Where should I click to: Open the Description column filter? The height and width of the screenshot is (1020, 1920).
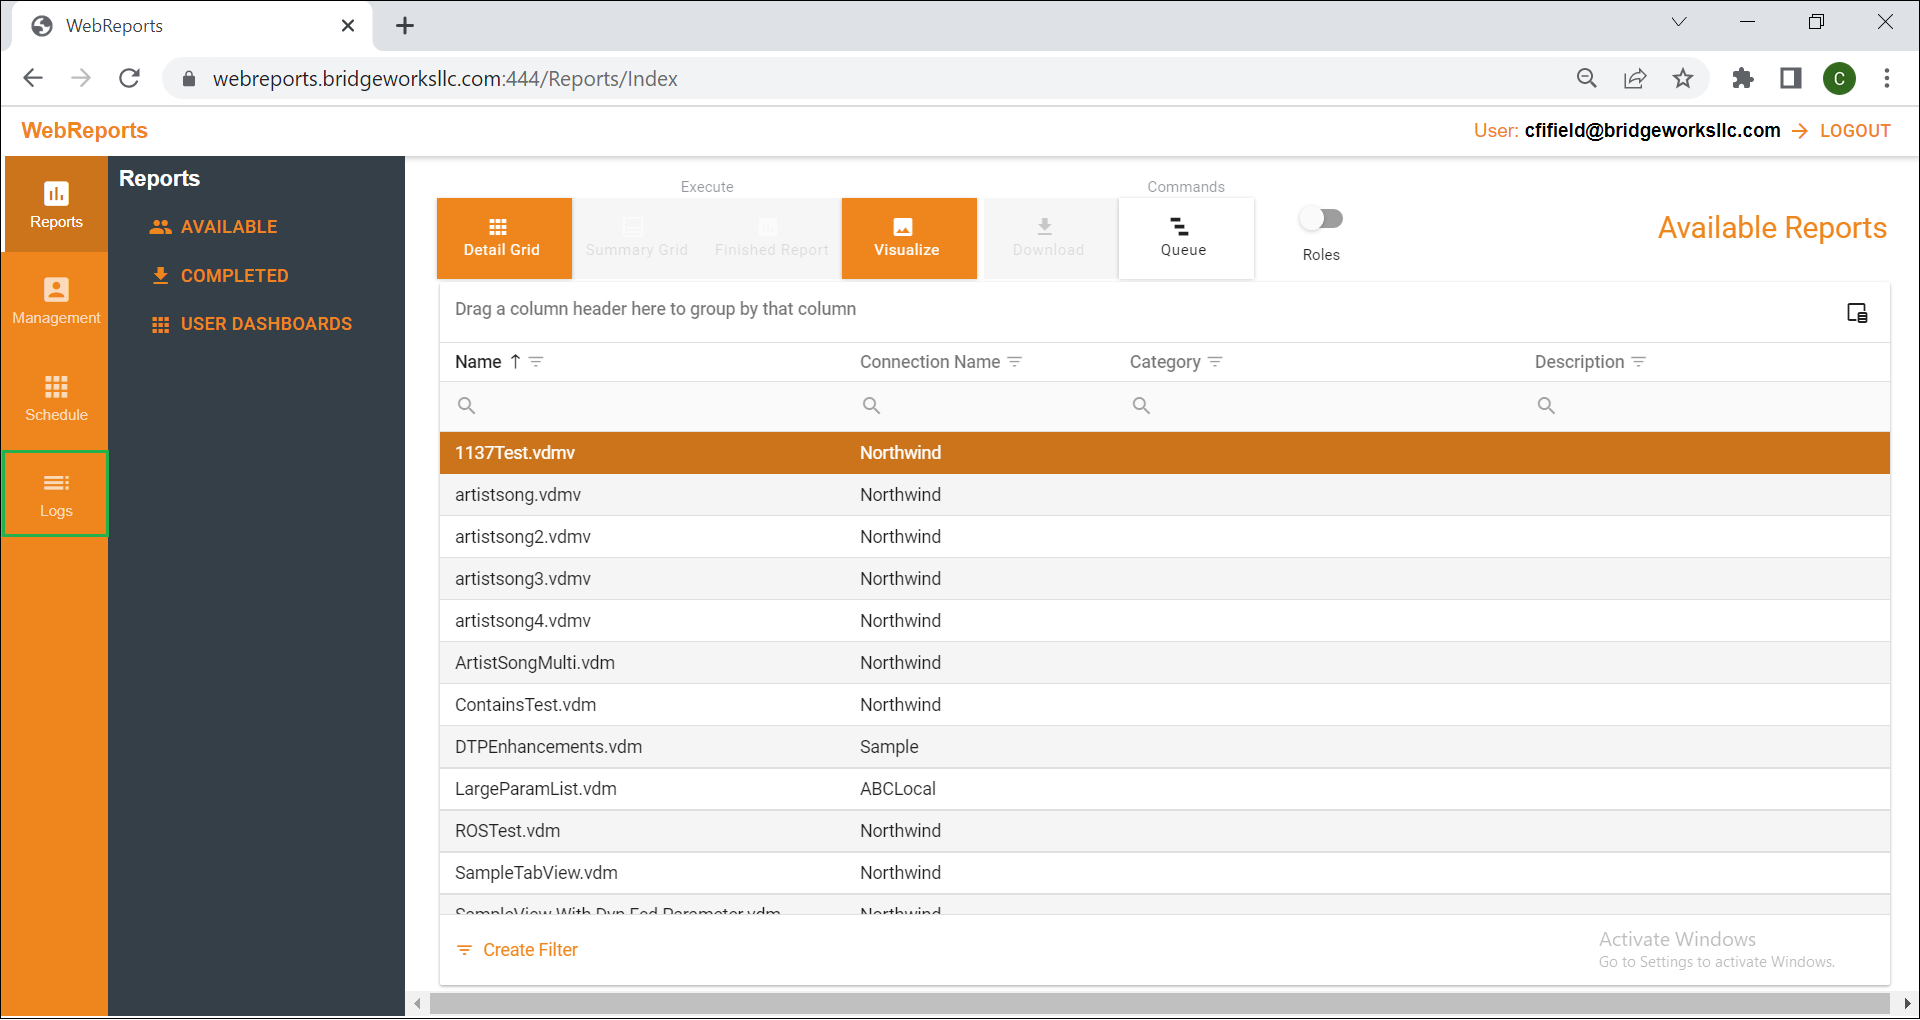1638,362
